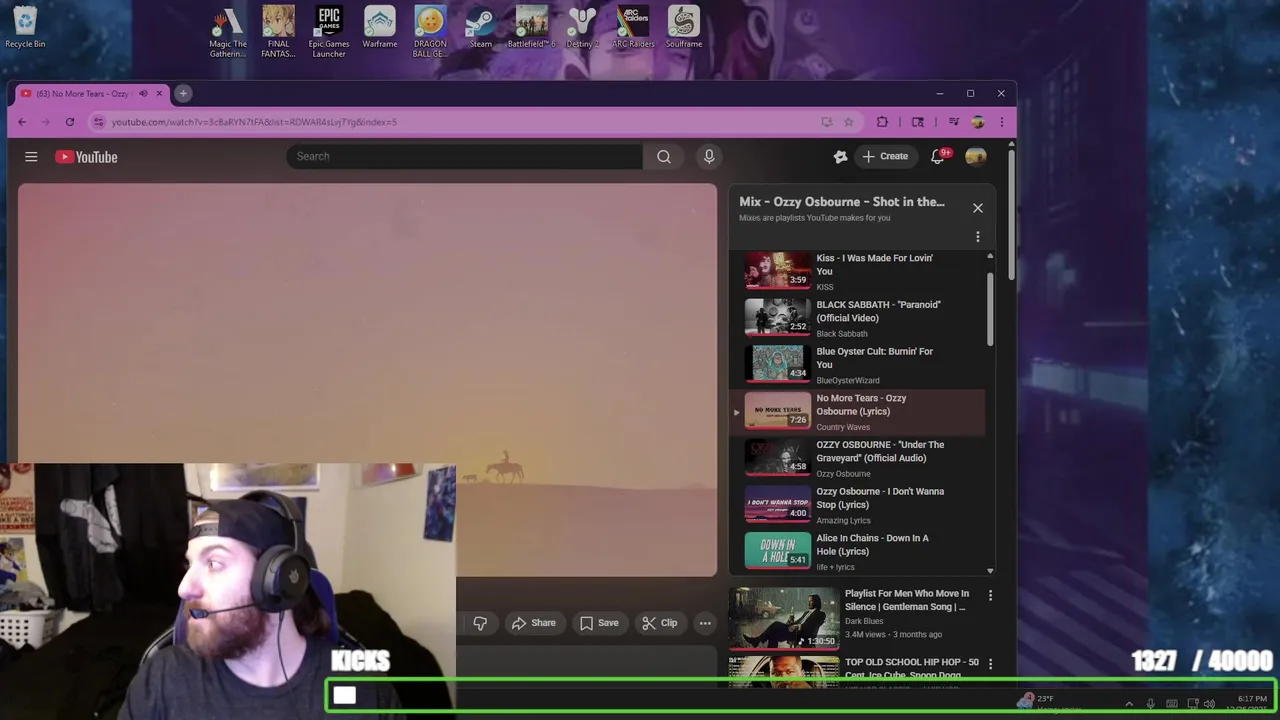Image resolution: width=1280 pixels, height=720 pixels.
Task: Open Chrome profile avatar in toolbar
Action: click(x=978, y=122)
